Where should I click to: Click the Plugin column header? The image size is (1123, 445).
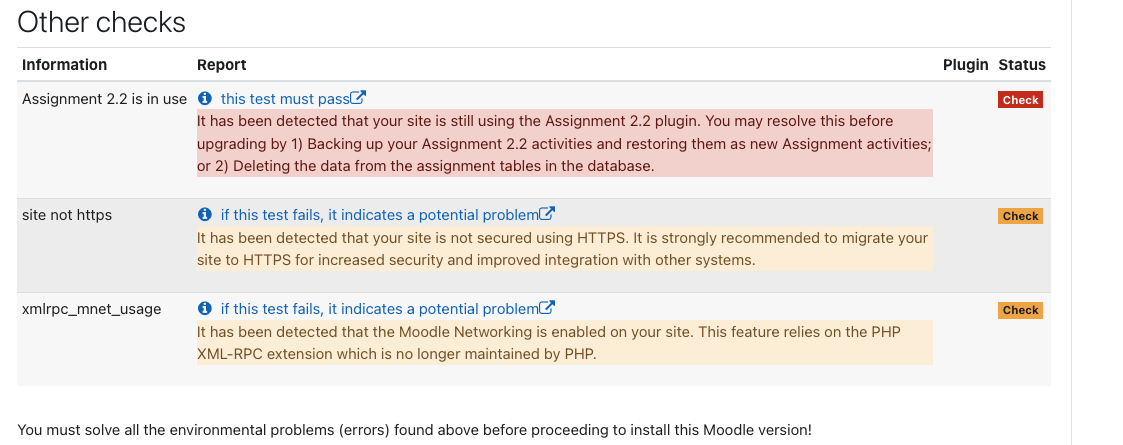[965, 64]
